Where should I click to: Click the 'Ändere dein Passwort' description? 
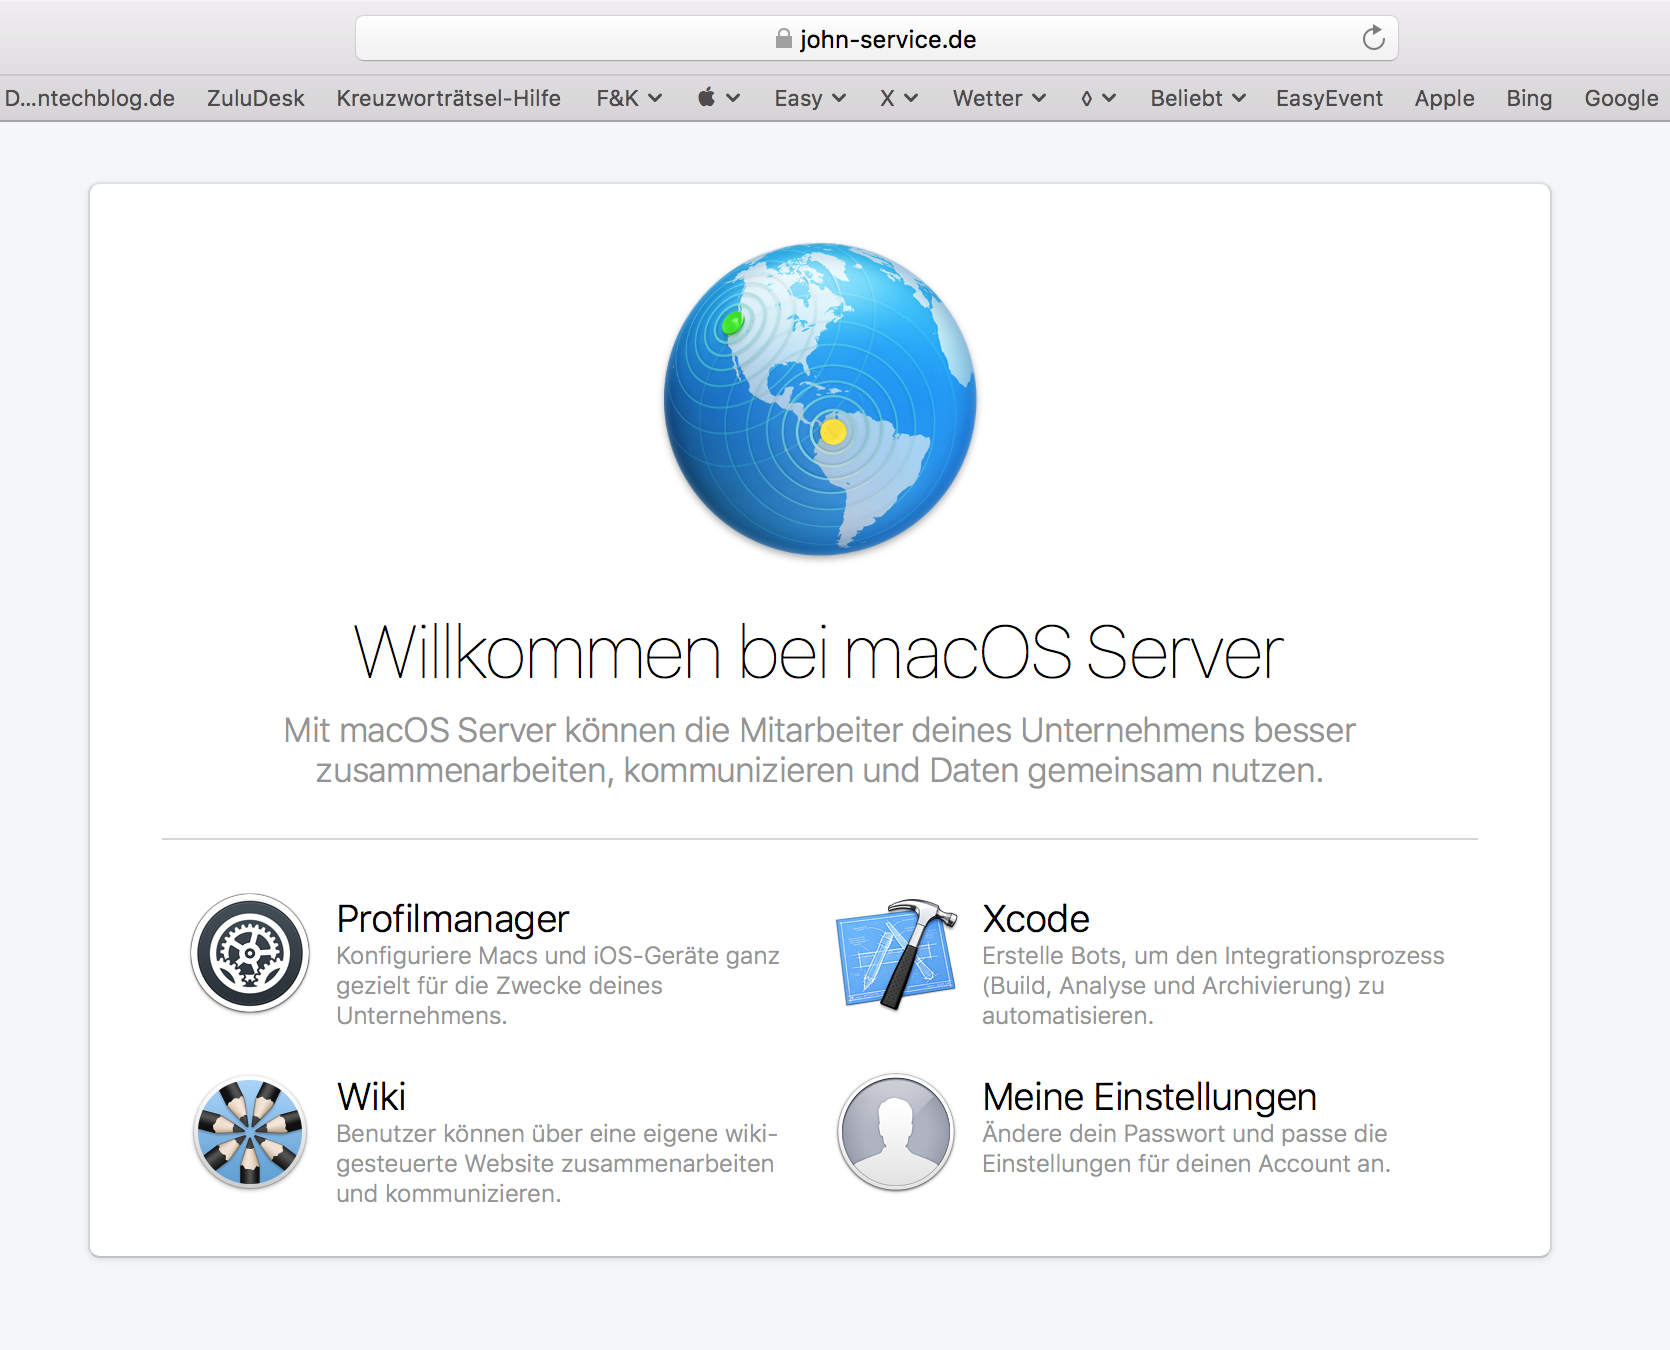1186,1148
